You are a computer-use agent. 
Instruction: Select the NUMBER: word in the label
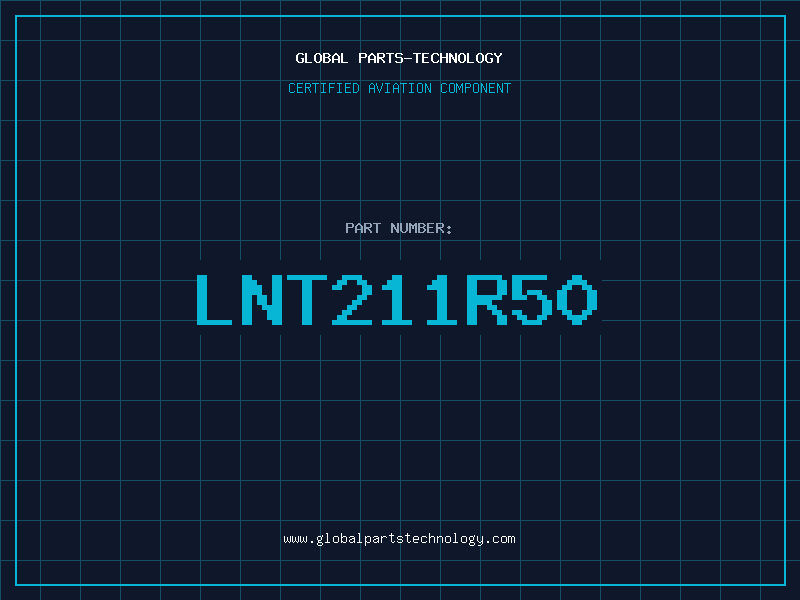point(421,228)
